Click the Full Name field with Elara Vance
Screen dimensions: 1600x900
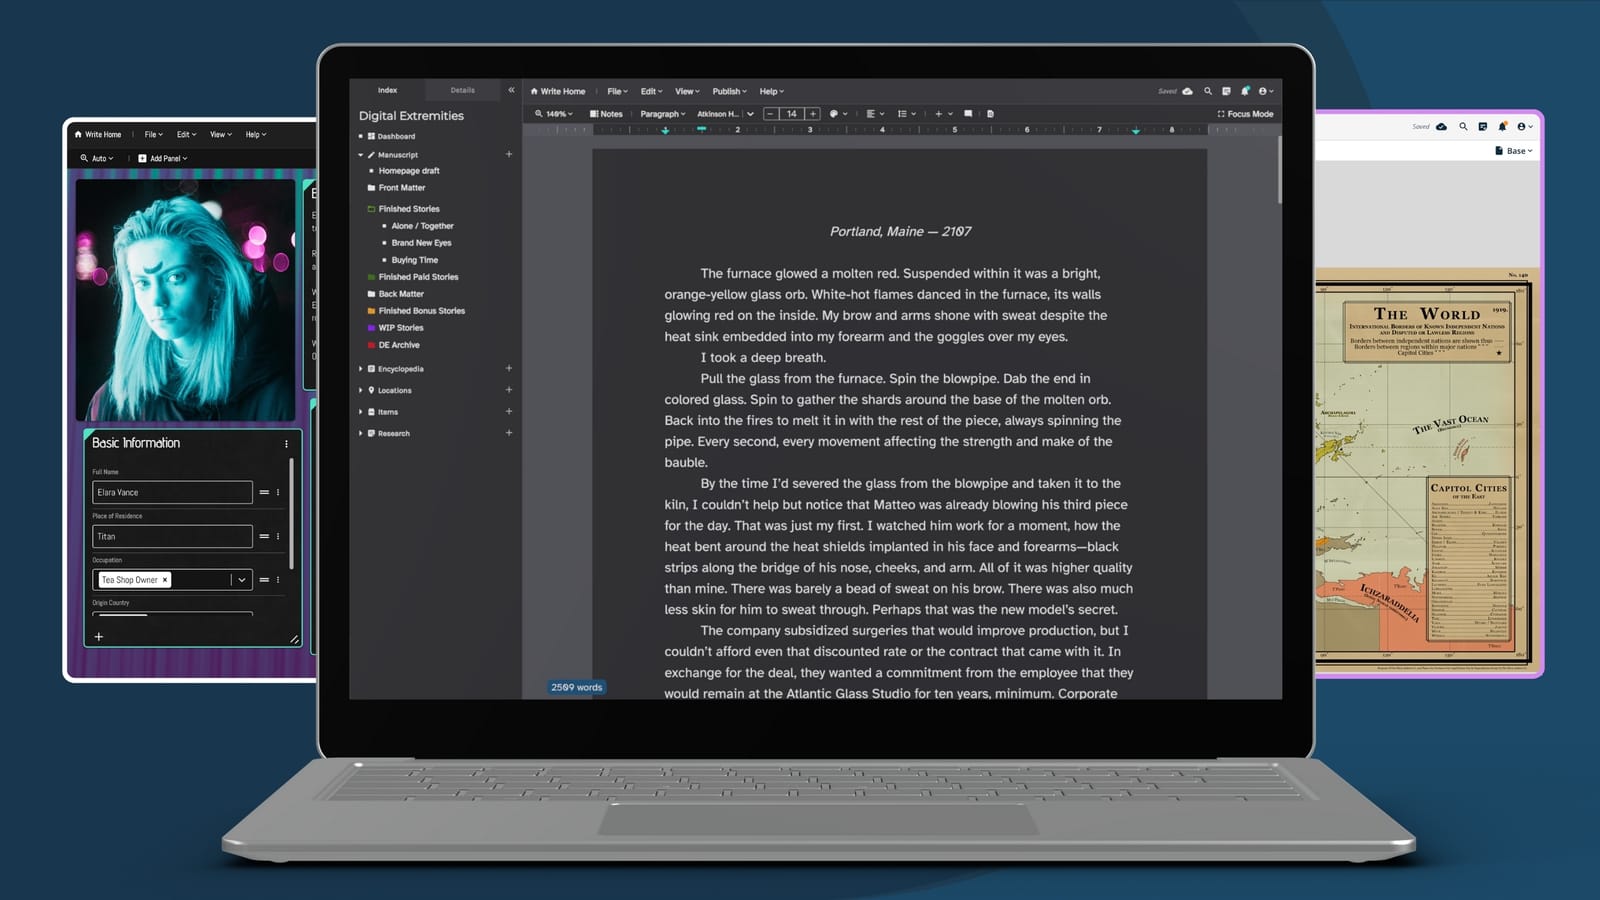pyautogui.click(x=172, y=492)
